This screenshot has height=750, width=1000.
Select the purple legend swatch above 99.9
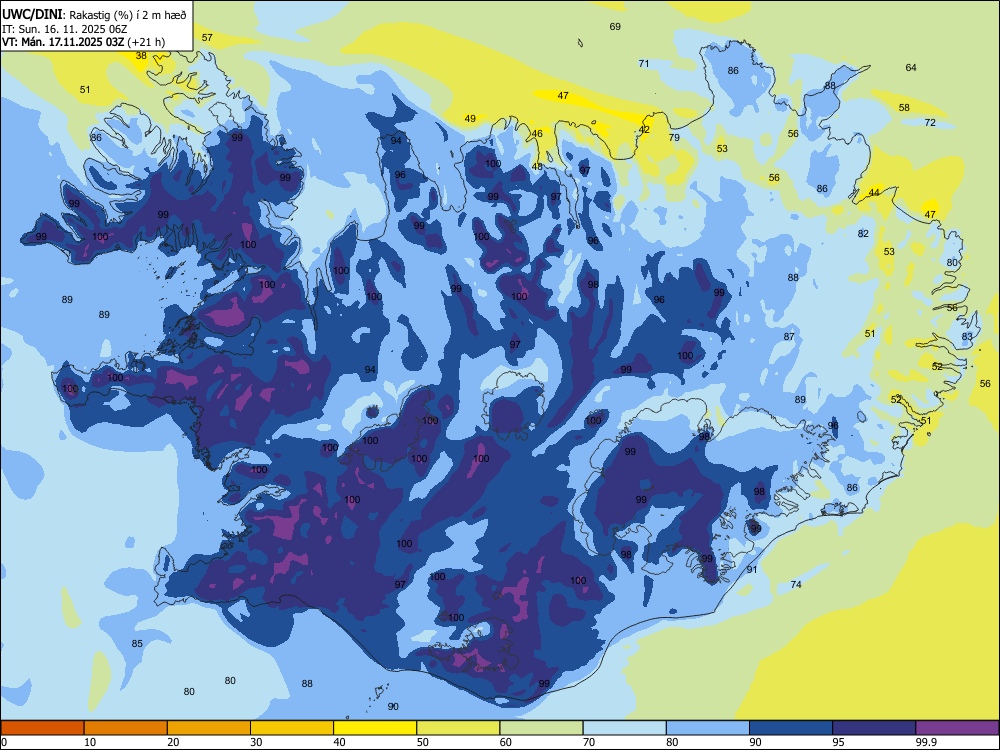coord(957,728)
